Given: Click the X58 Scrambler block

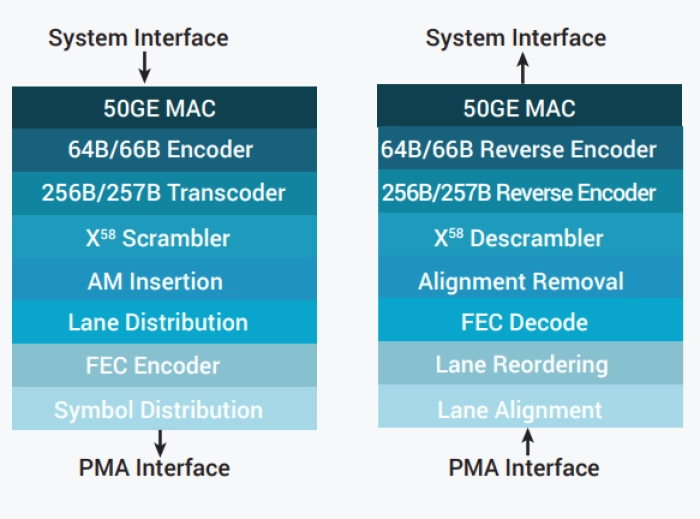Looking at the screenshot, I should pyautogui.click(x=164, y=237).
